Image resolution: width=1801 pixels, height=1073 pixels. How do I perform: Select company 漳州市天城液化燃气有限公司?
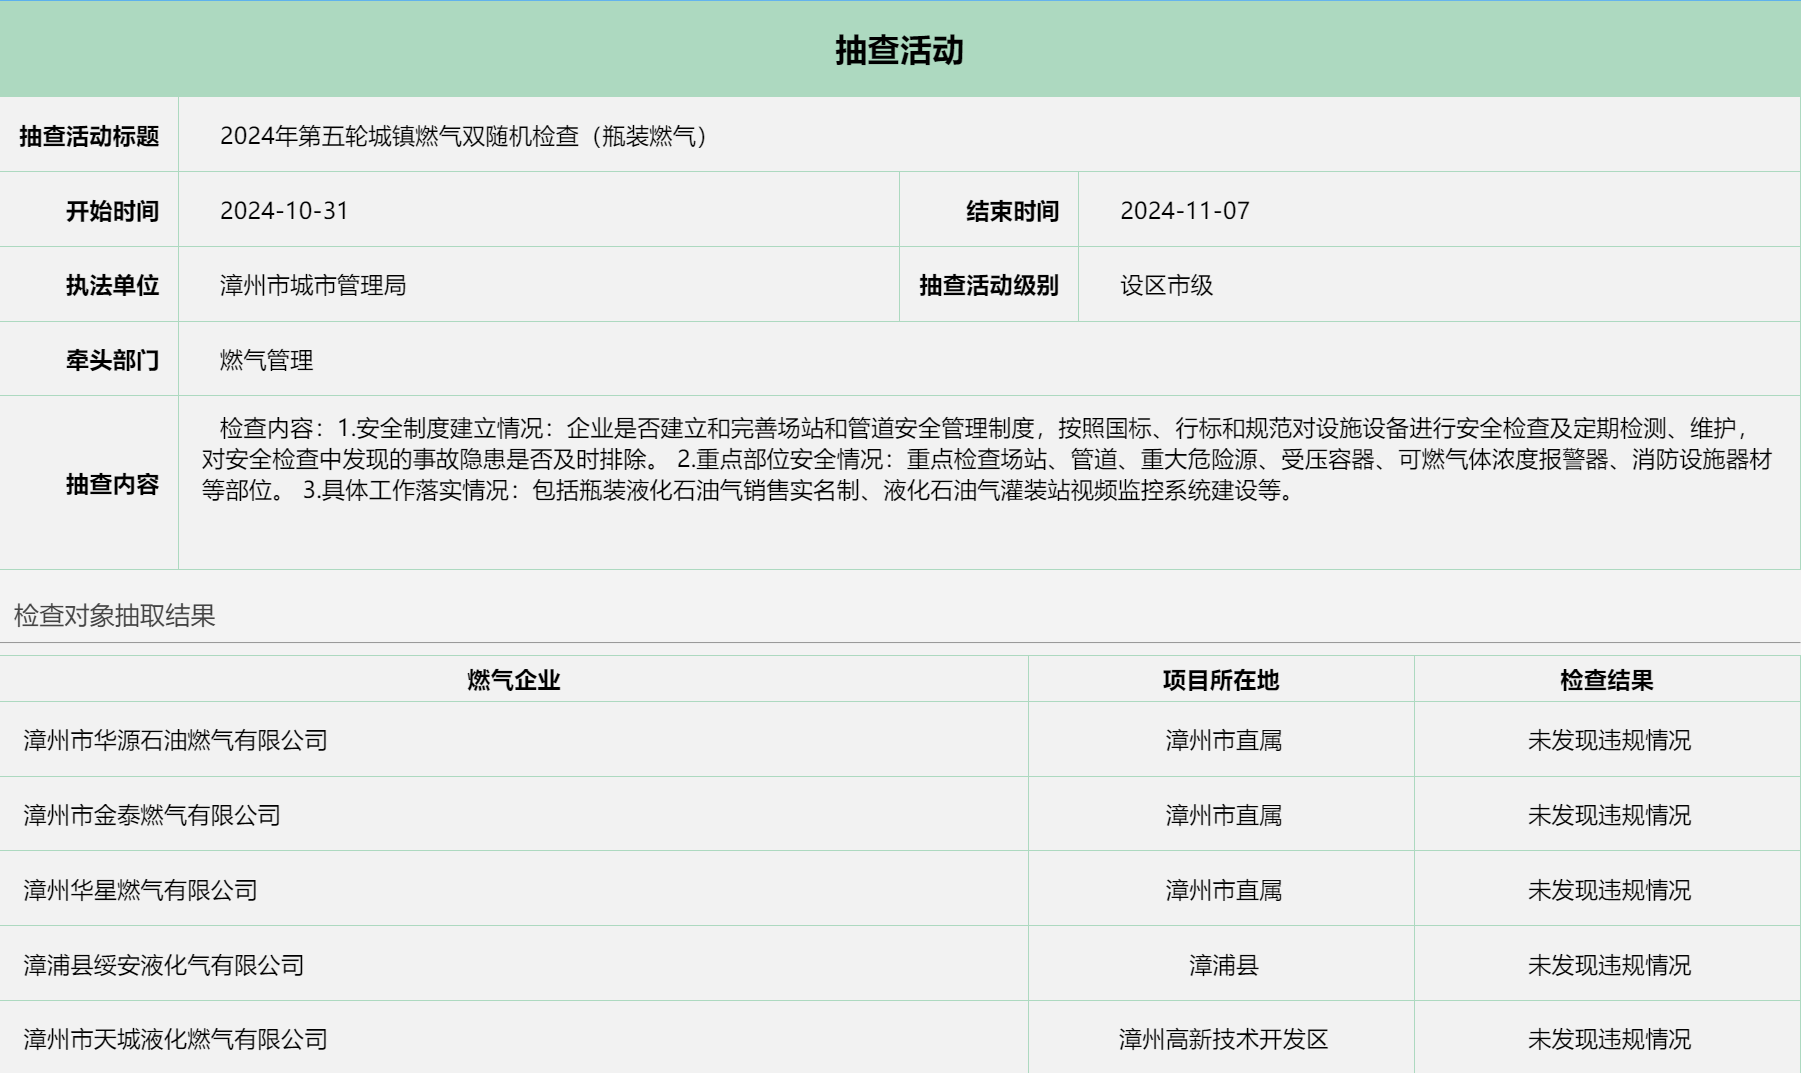point(176,1040)
